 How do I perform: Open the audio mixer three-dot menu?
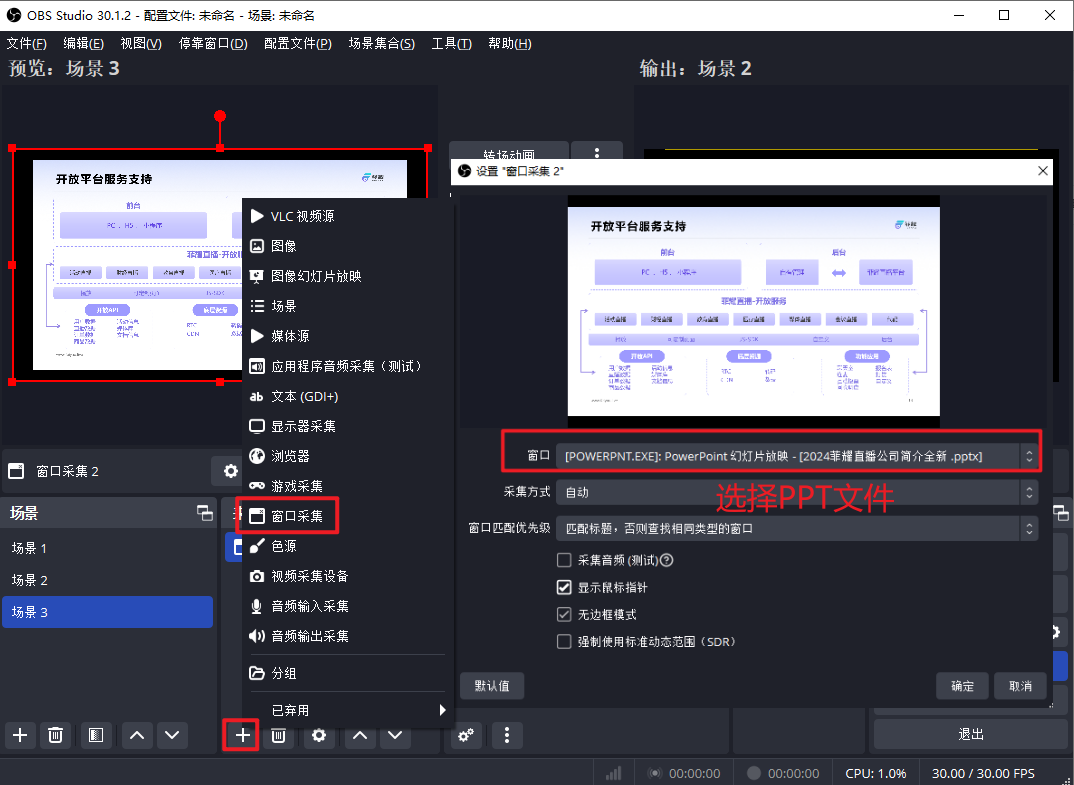(507, 736)
